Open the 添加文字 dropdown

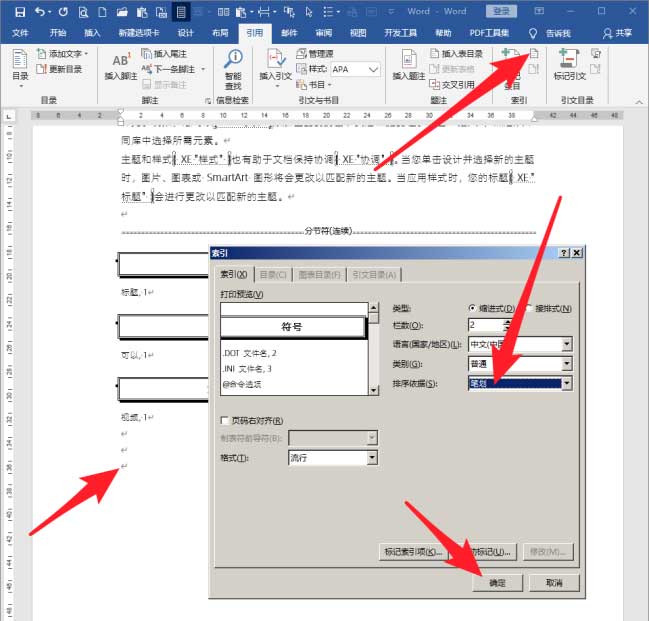click(x=86, y=54)
